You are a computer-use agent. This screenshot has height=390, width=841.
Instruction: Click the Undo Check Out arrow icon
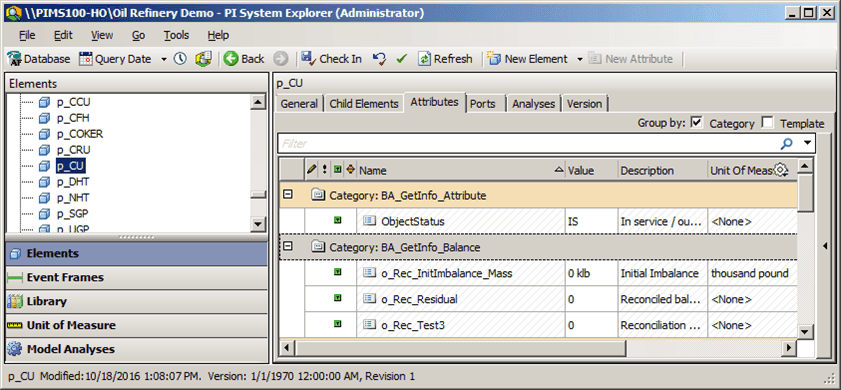[379, 59]
